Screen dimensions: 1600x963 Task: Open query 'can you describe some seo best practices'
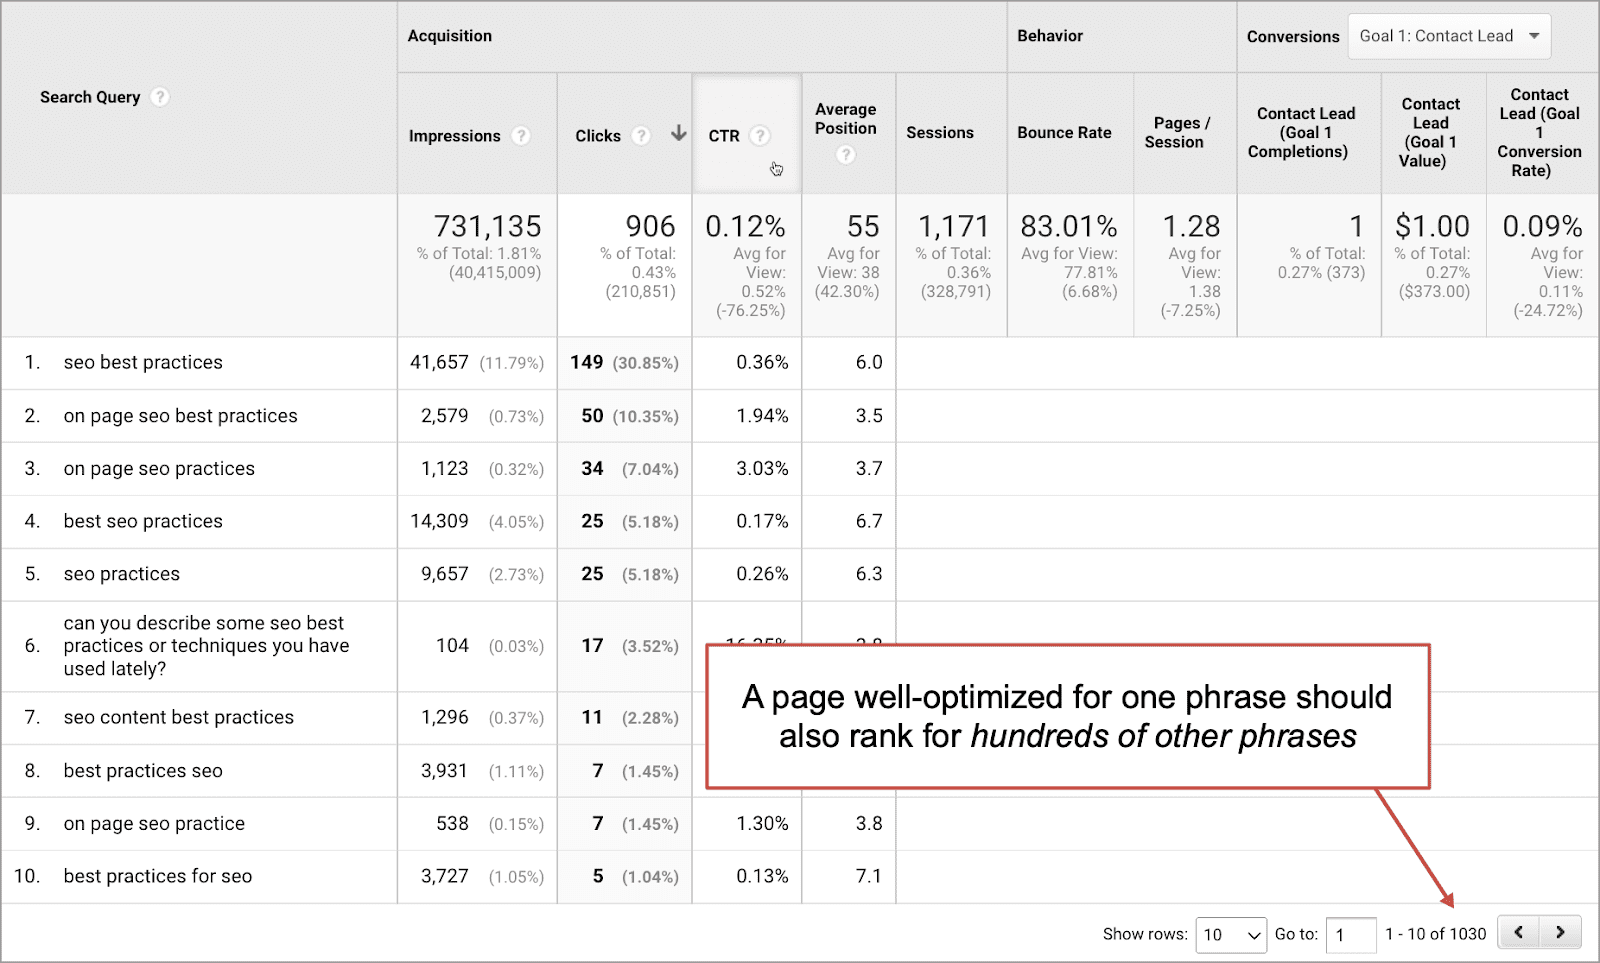click(x=206, y=646)
